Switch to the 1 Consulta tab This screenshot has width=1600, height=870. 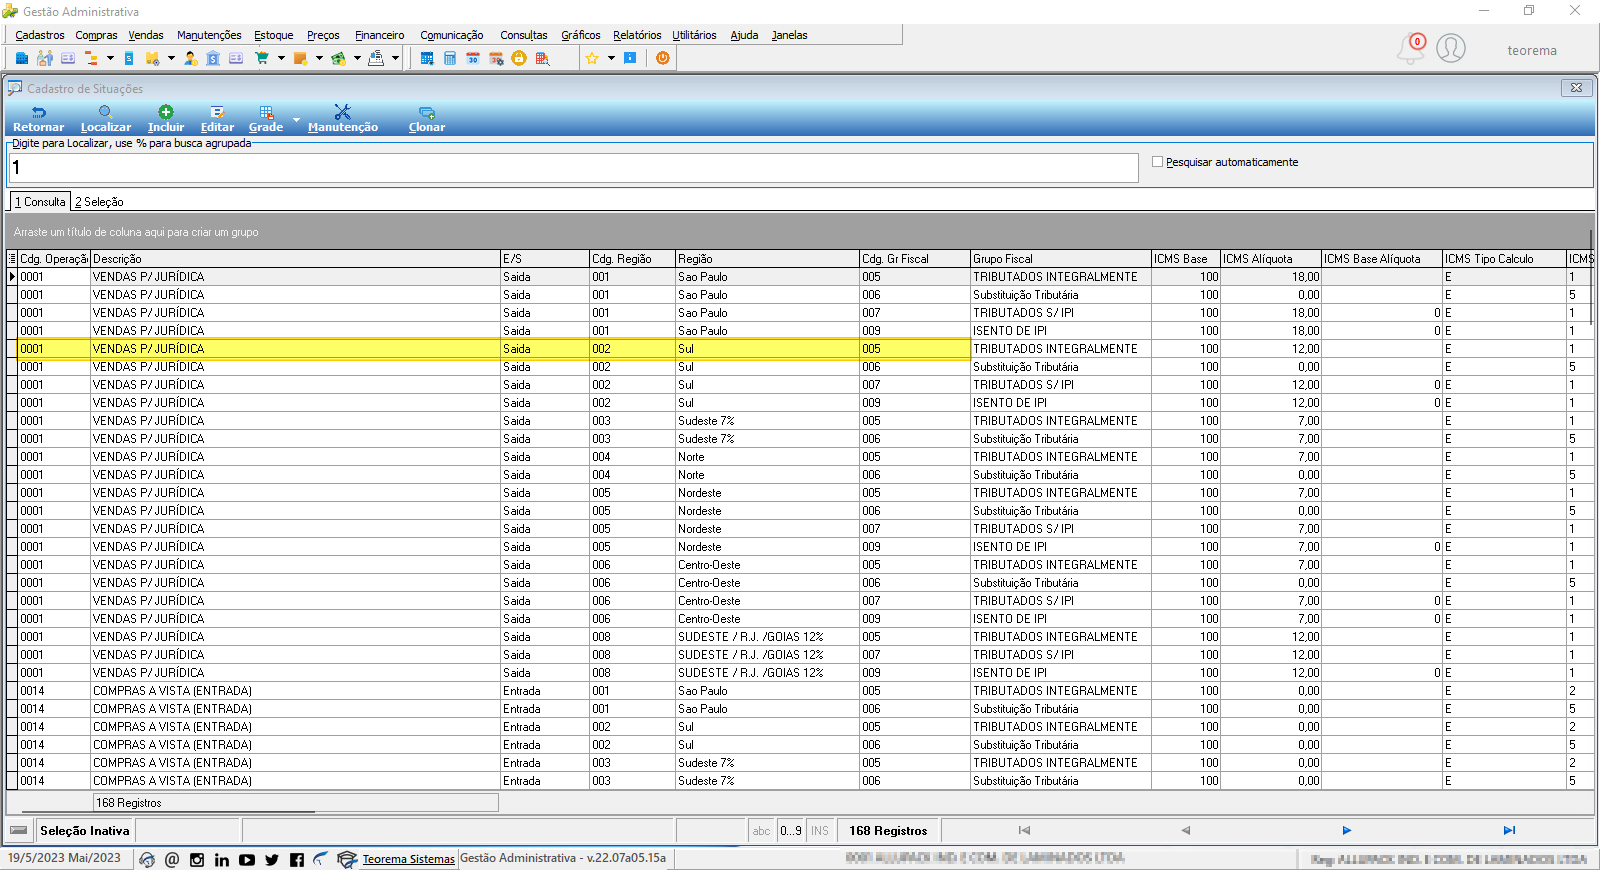click(x=40, y=202)
